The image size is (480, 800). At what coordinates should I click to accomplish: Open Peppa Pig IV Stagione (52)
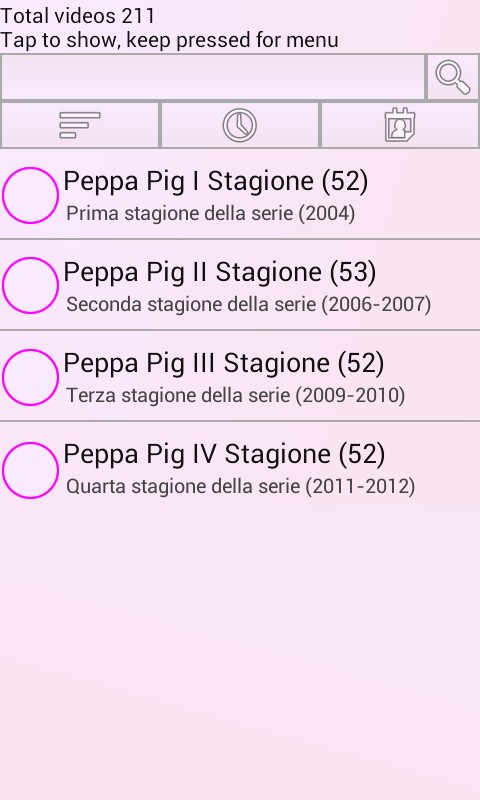pyautogui.click(x=224, y=454)
